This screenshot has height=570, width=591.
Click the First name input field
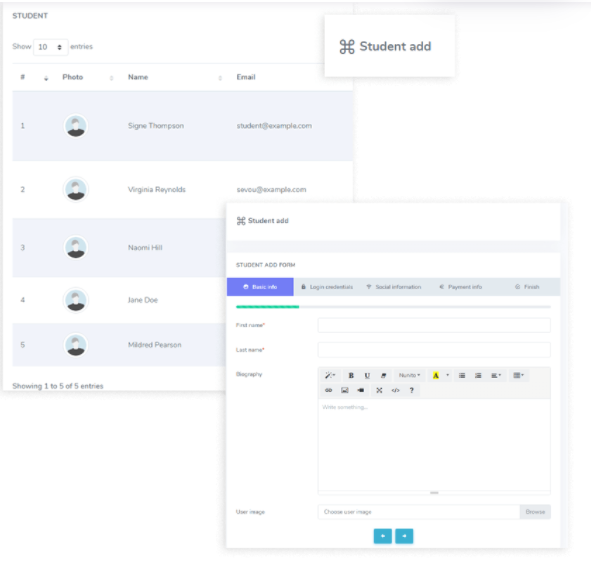click(434, 325)
